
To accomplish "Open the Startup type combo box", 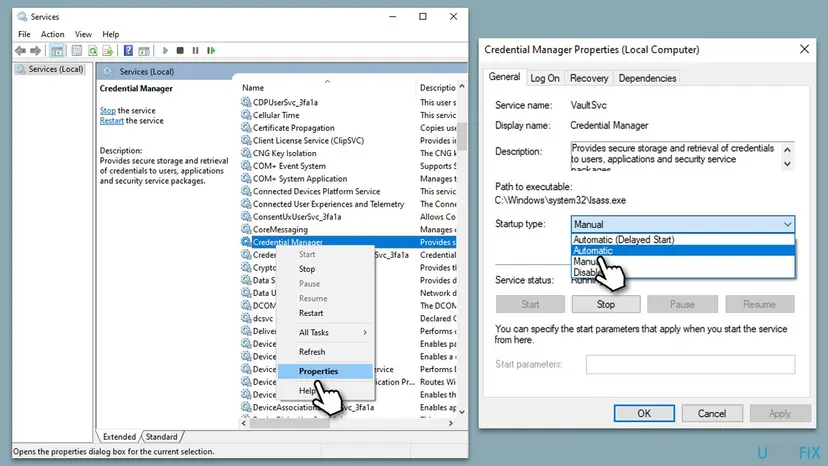I will point(683,224).
